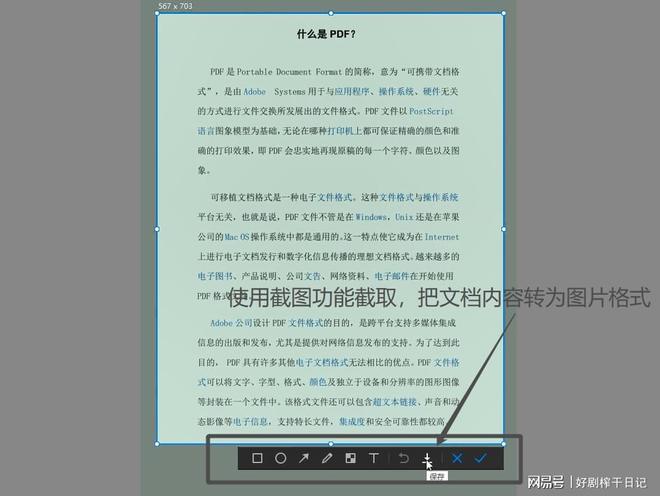Screen dimensions: 660x496
Task: Open the 硬件 link
Action: (x=431, y=91)
